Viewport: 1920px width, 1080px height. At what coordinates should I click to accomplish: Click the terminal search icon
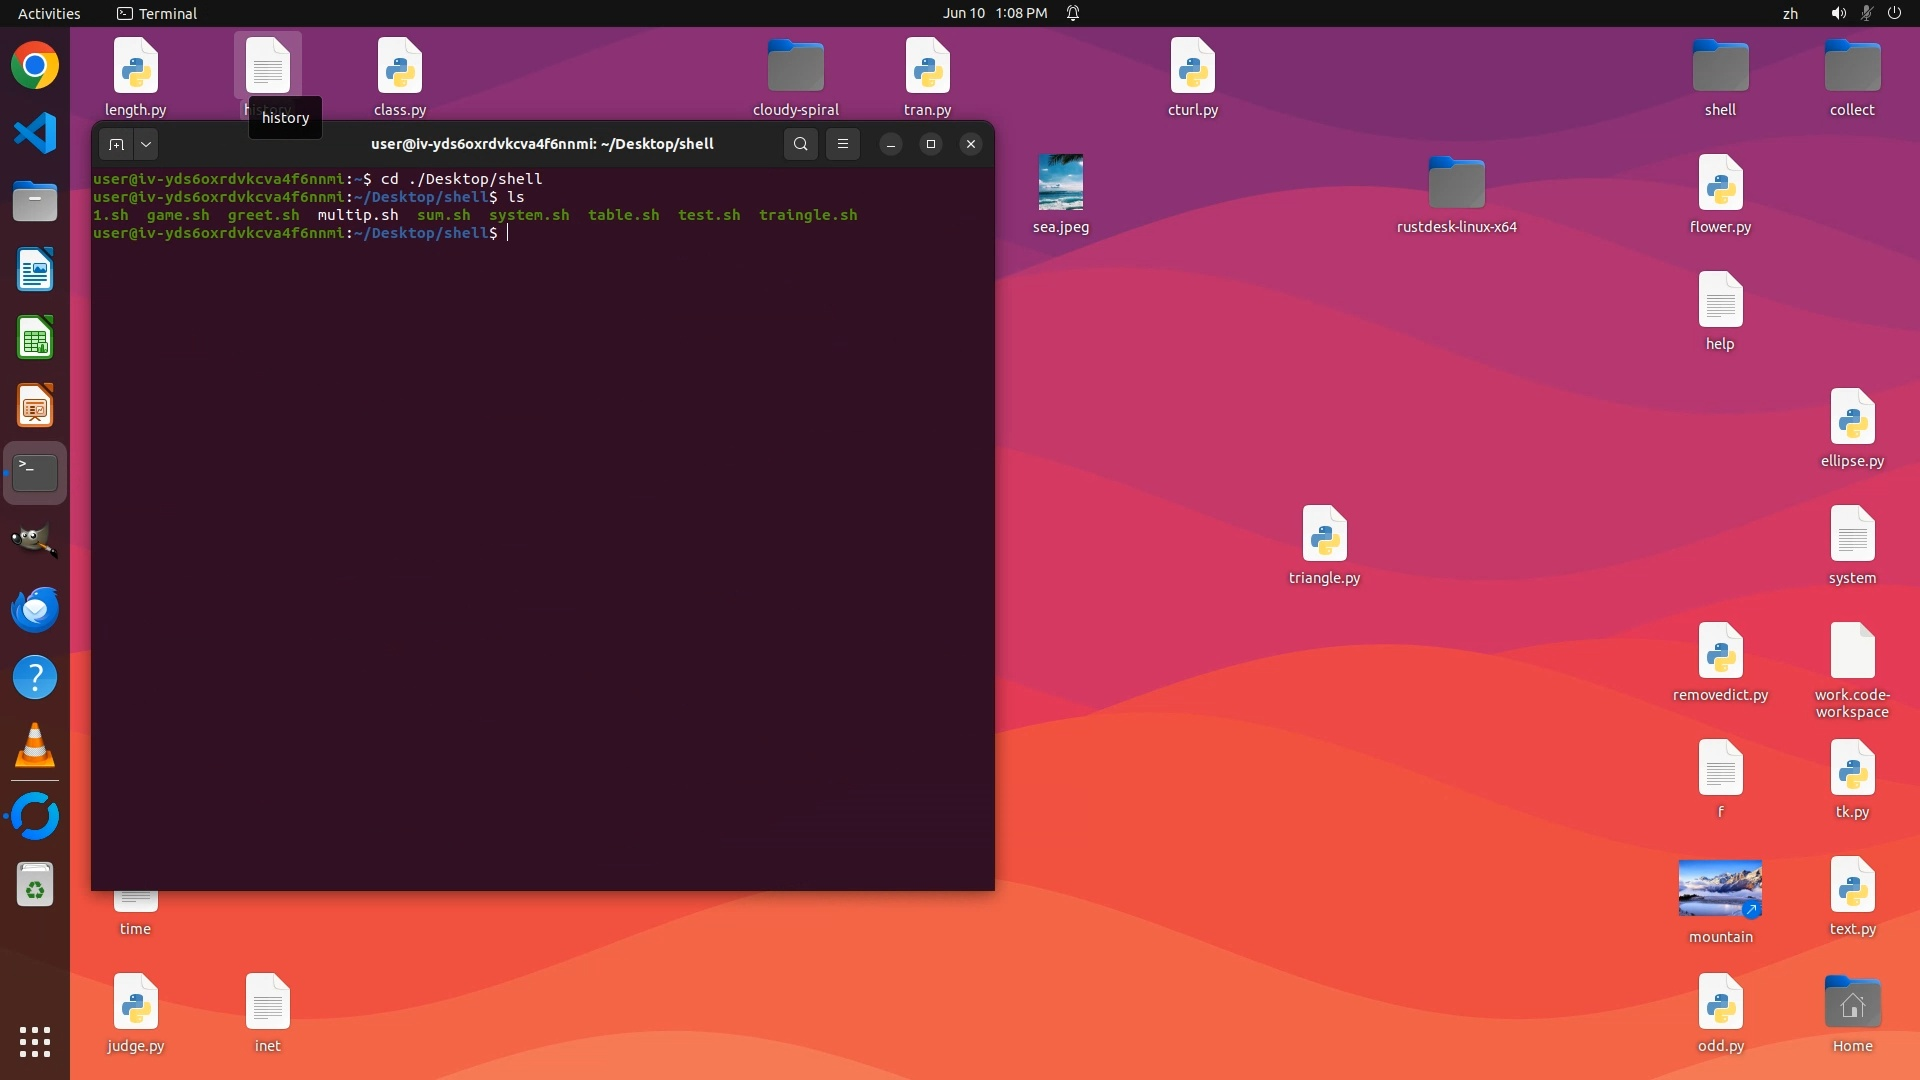pos(800,144)
